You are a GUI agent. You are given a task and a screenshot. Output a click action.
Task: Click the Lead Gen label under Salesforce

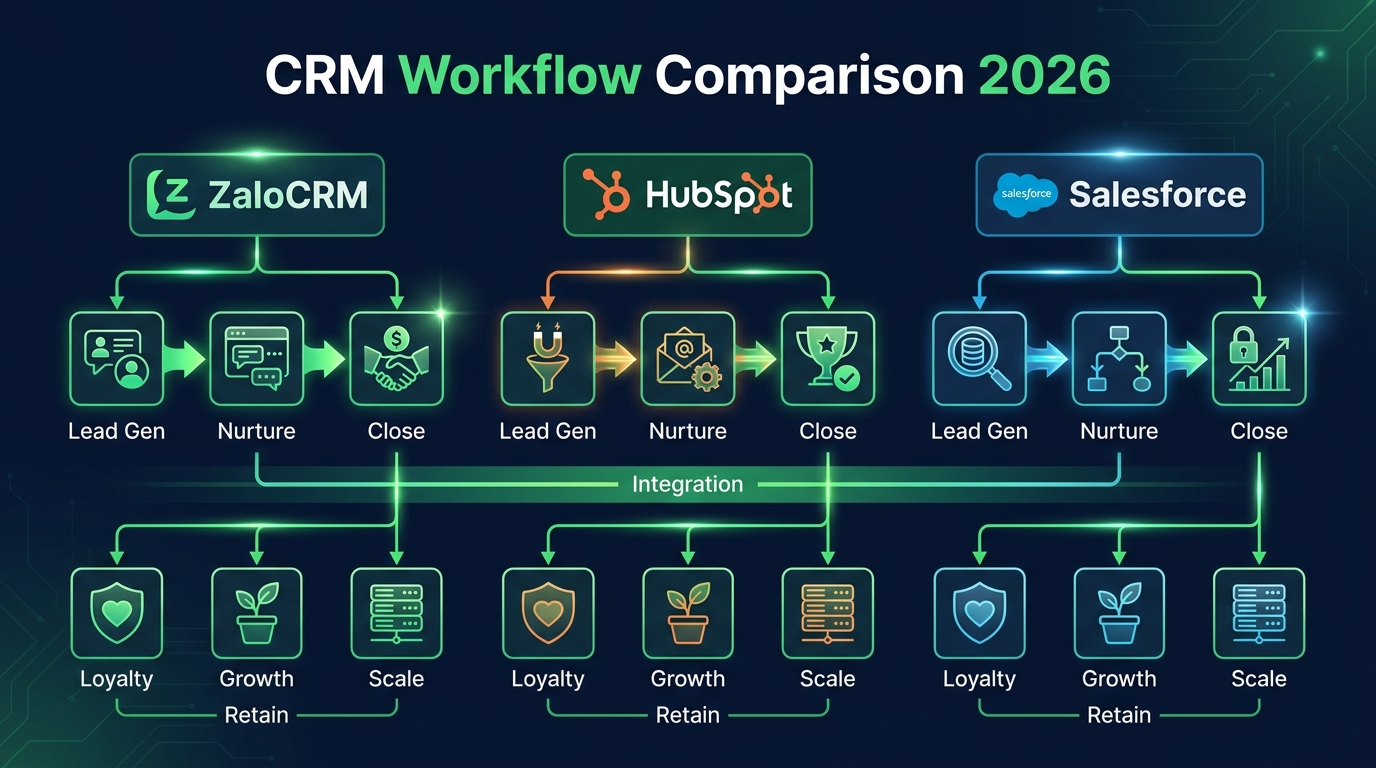pyautogui.click(x=979, y=432)
